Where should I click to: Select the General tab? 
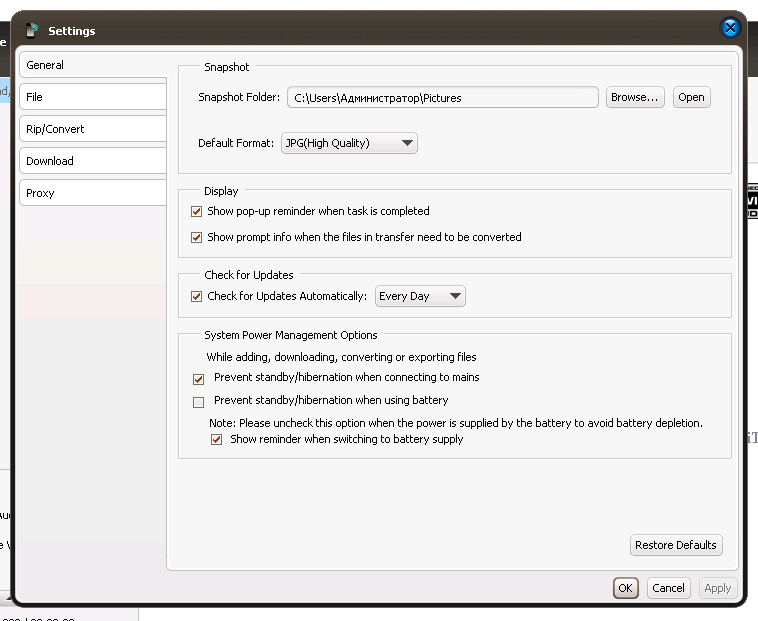(93, 65)
